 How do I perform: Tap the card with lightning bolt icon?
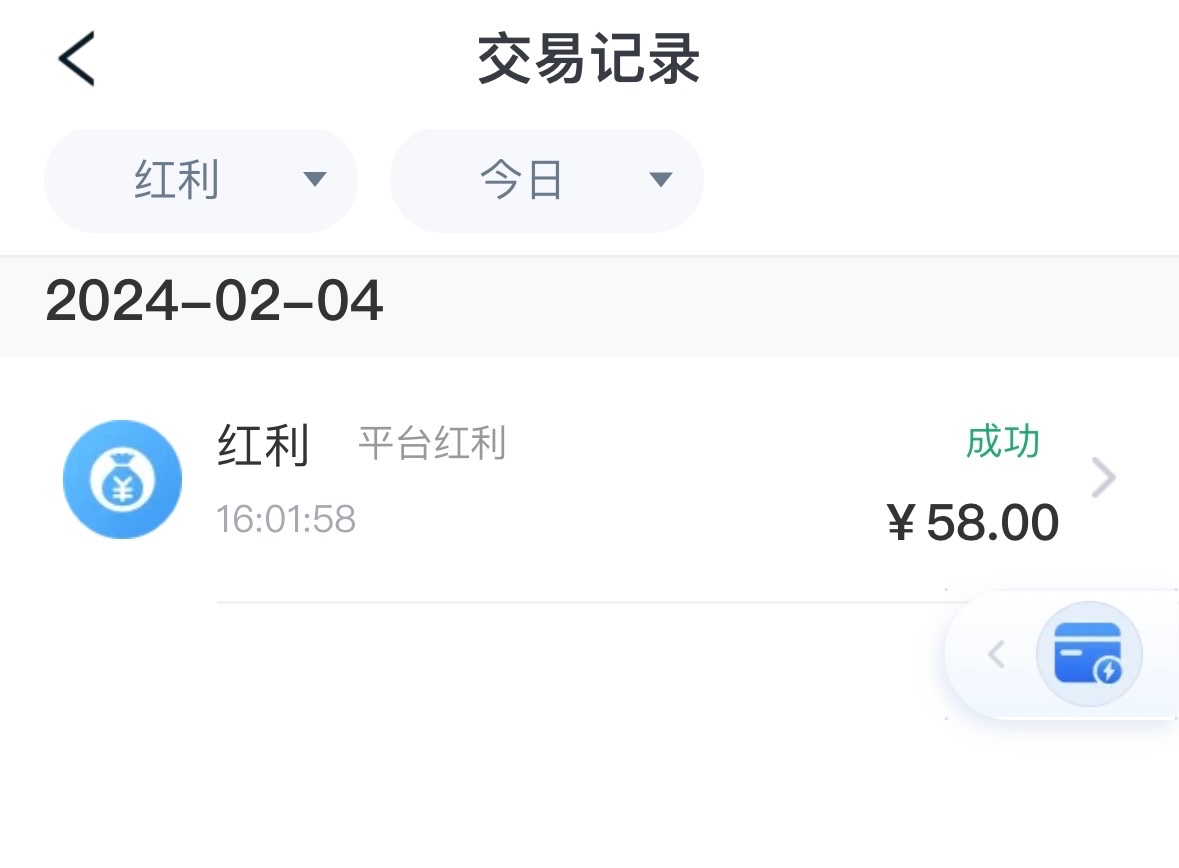coord(1089,655)
